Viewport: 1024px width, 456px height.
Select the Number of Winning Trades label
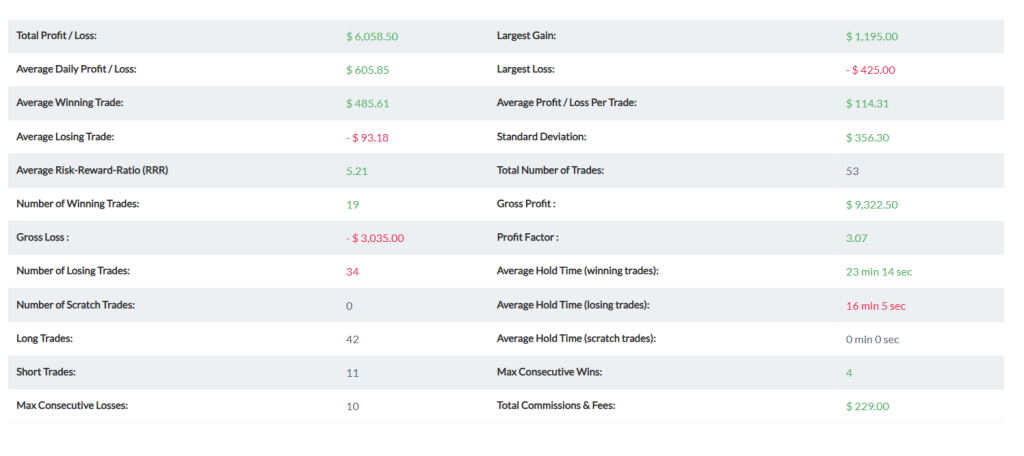coord(78,203)
